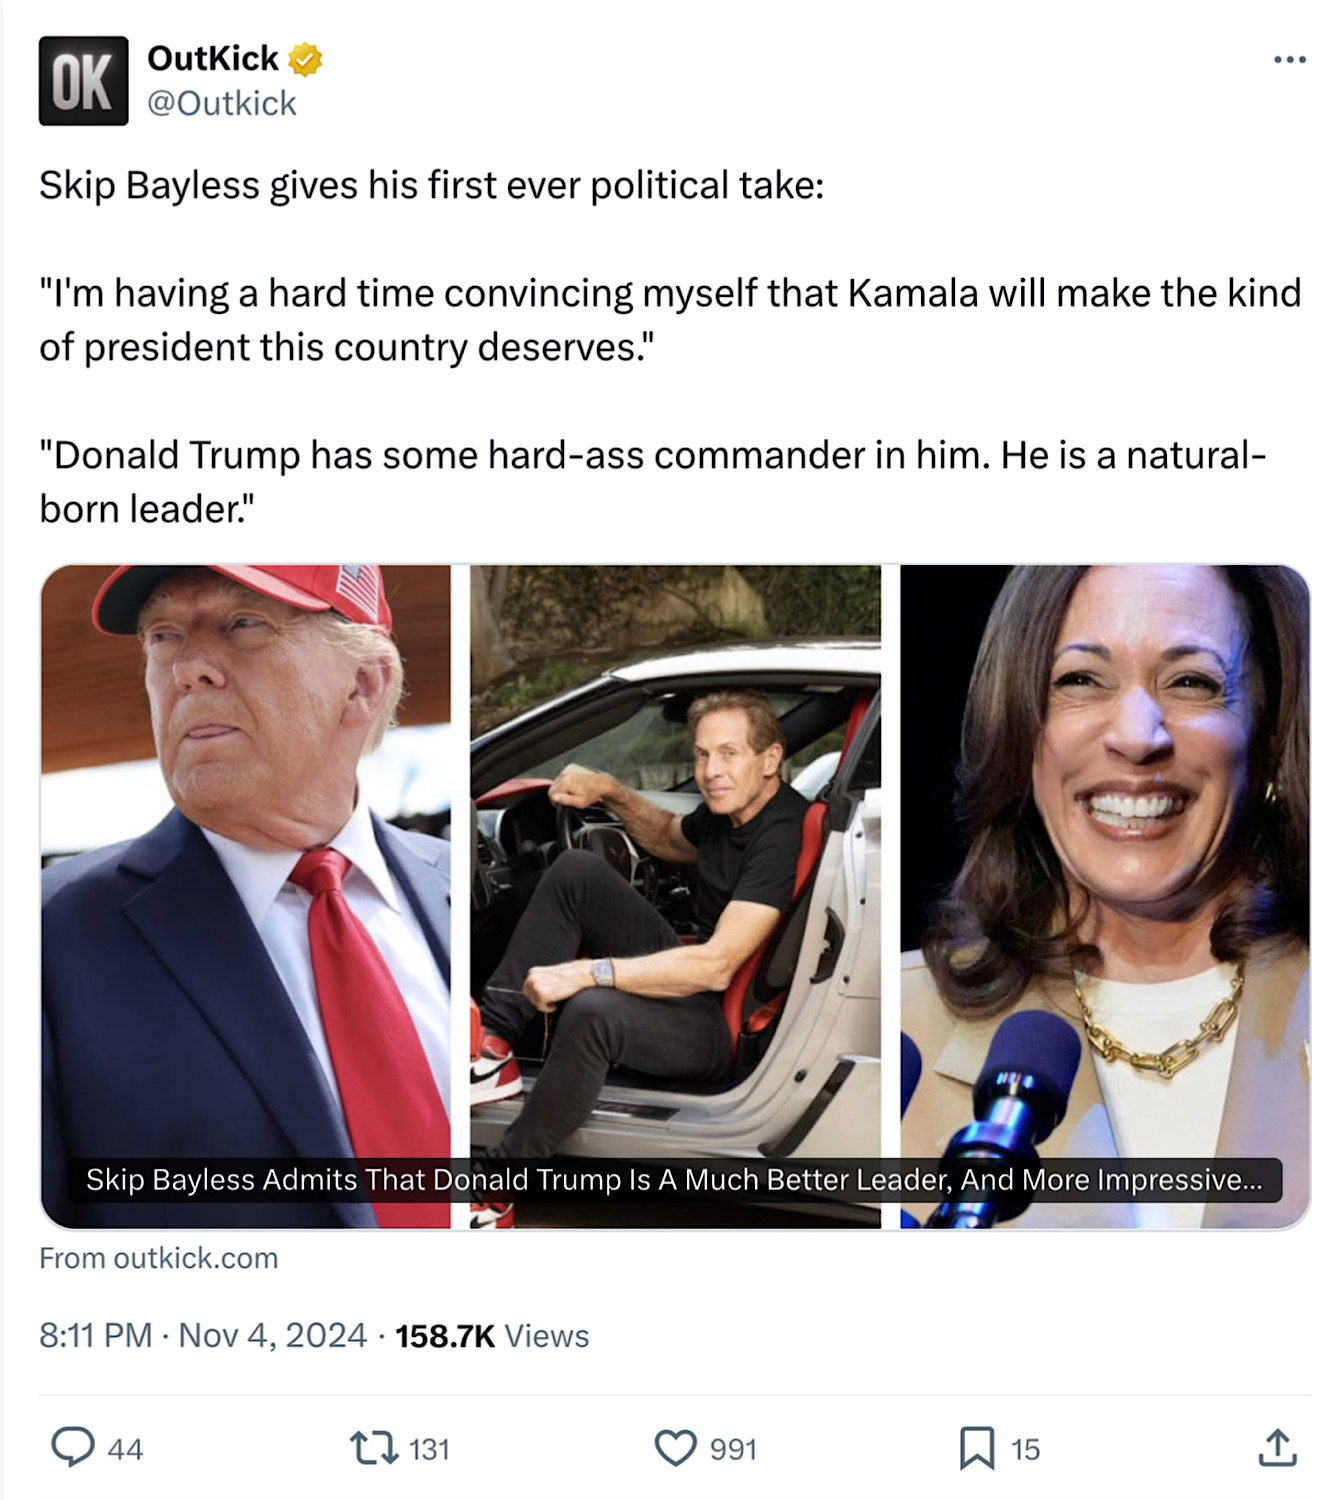Repost this tweet using the retweet icon
This screenshot has width=1340, height=1500.
(373, 1447)
